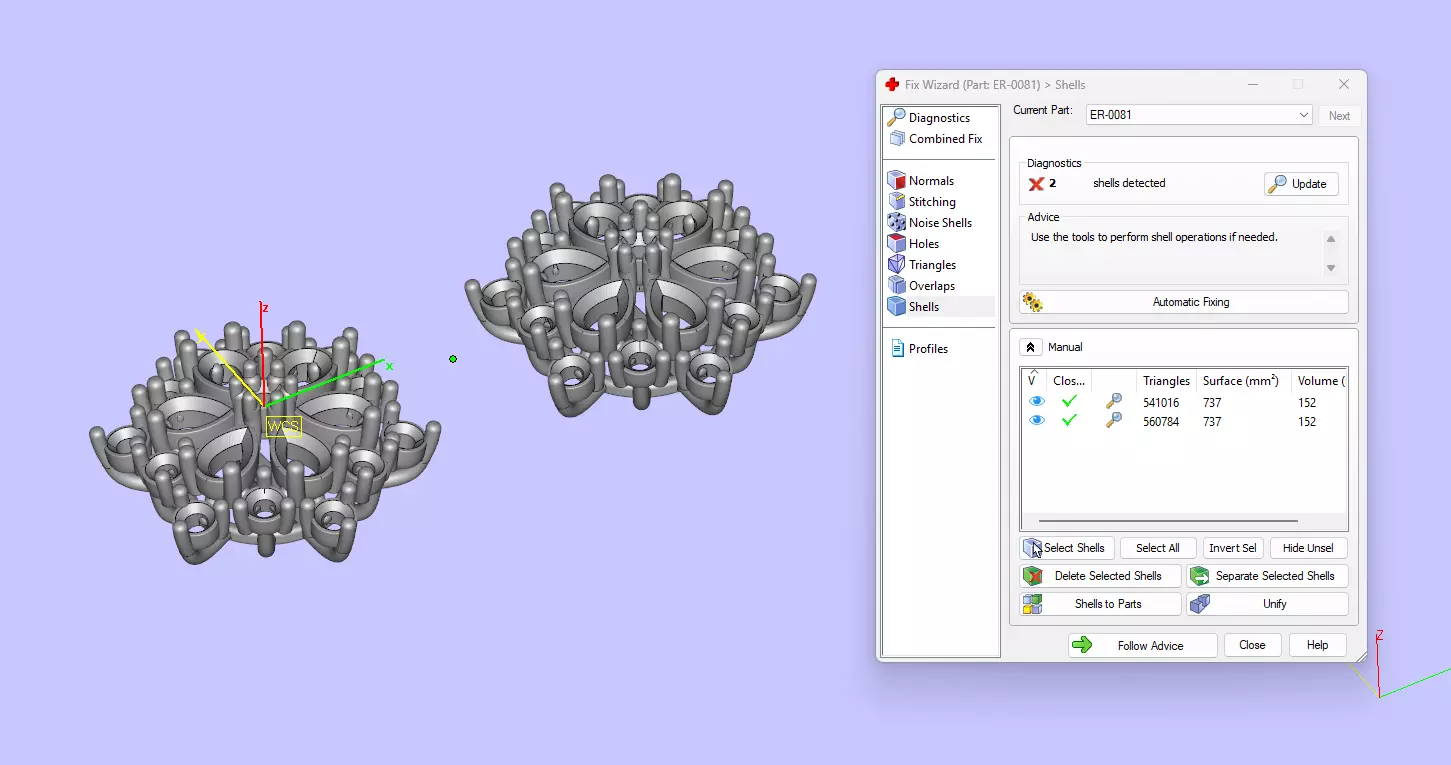Click the right 3D jewelry model
Image resolution: width=1451 pixels, height=765 pixels.
(x=640, y=296)
